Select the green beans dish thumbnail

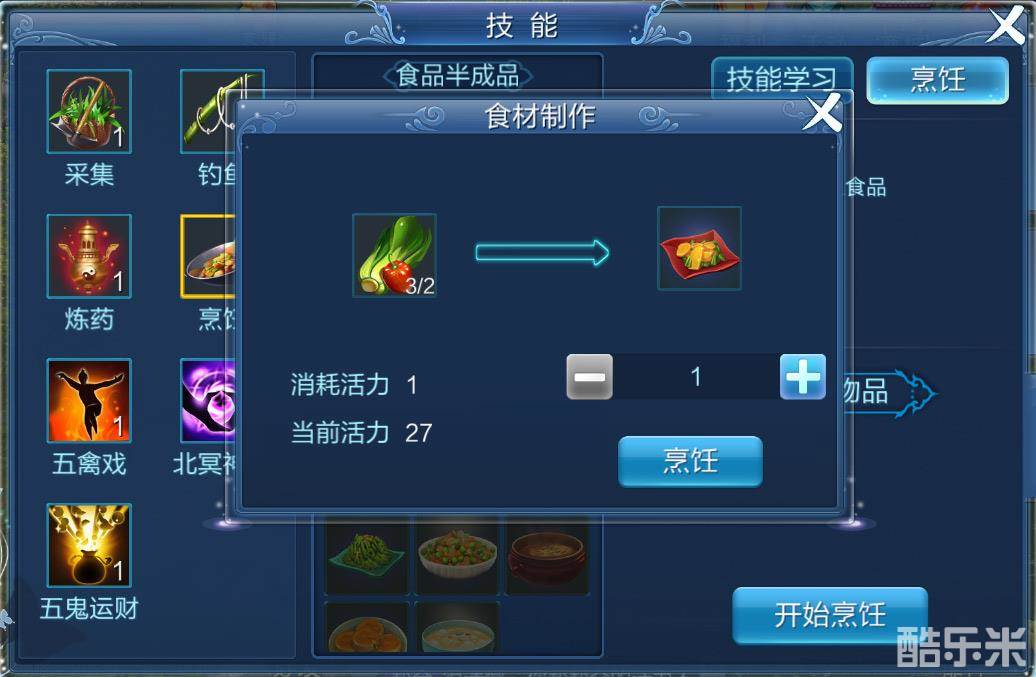click(x=367, y=557)
